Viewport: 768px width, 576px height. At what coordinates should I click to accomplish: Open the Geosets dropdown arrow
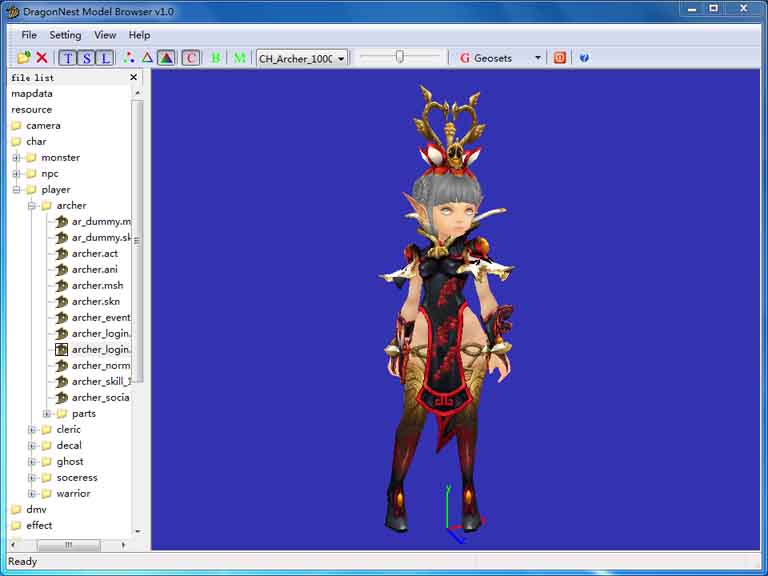click(538, 58)
